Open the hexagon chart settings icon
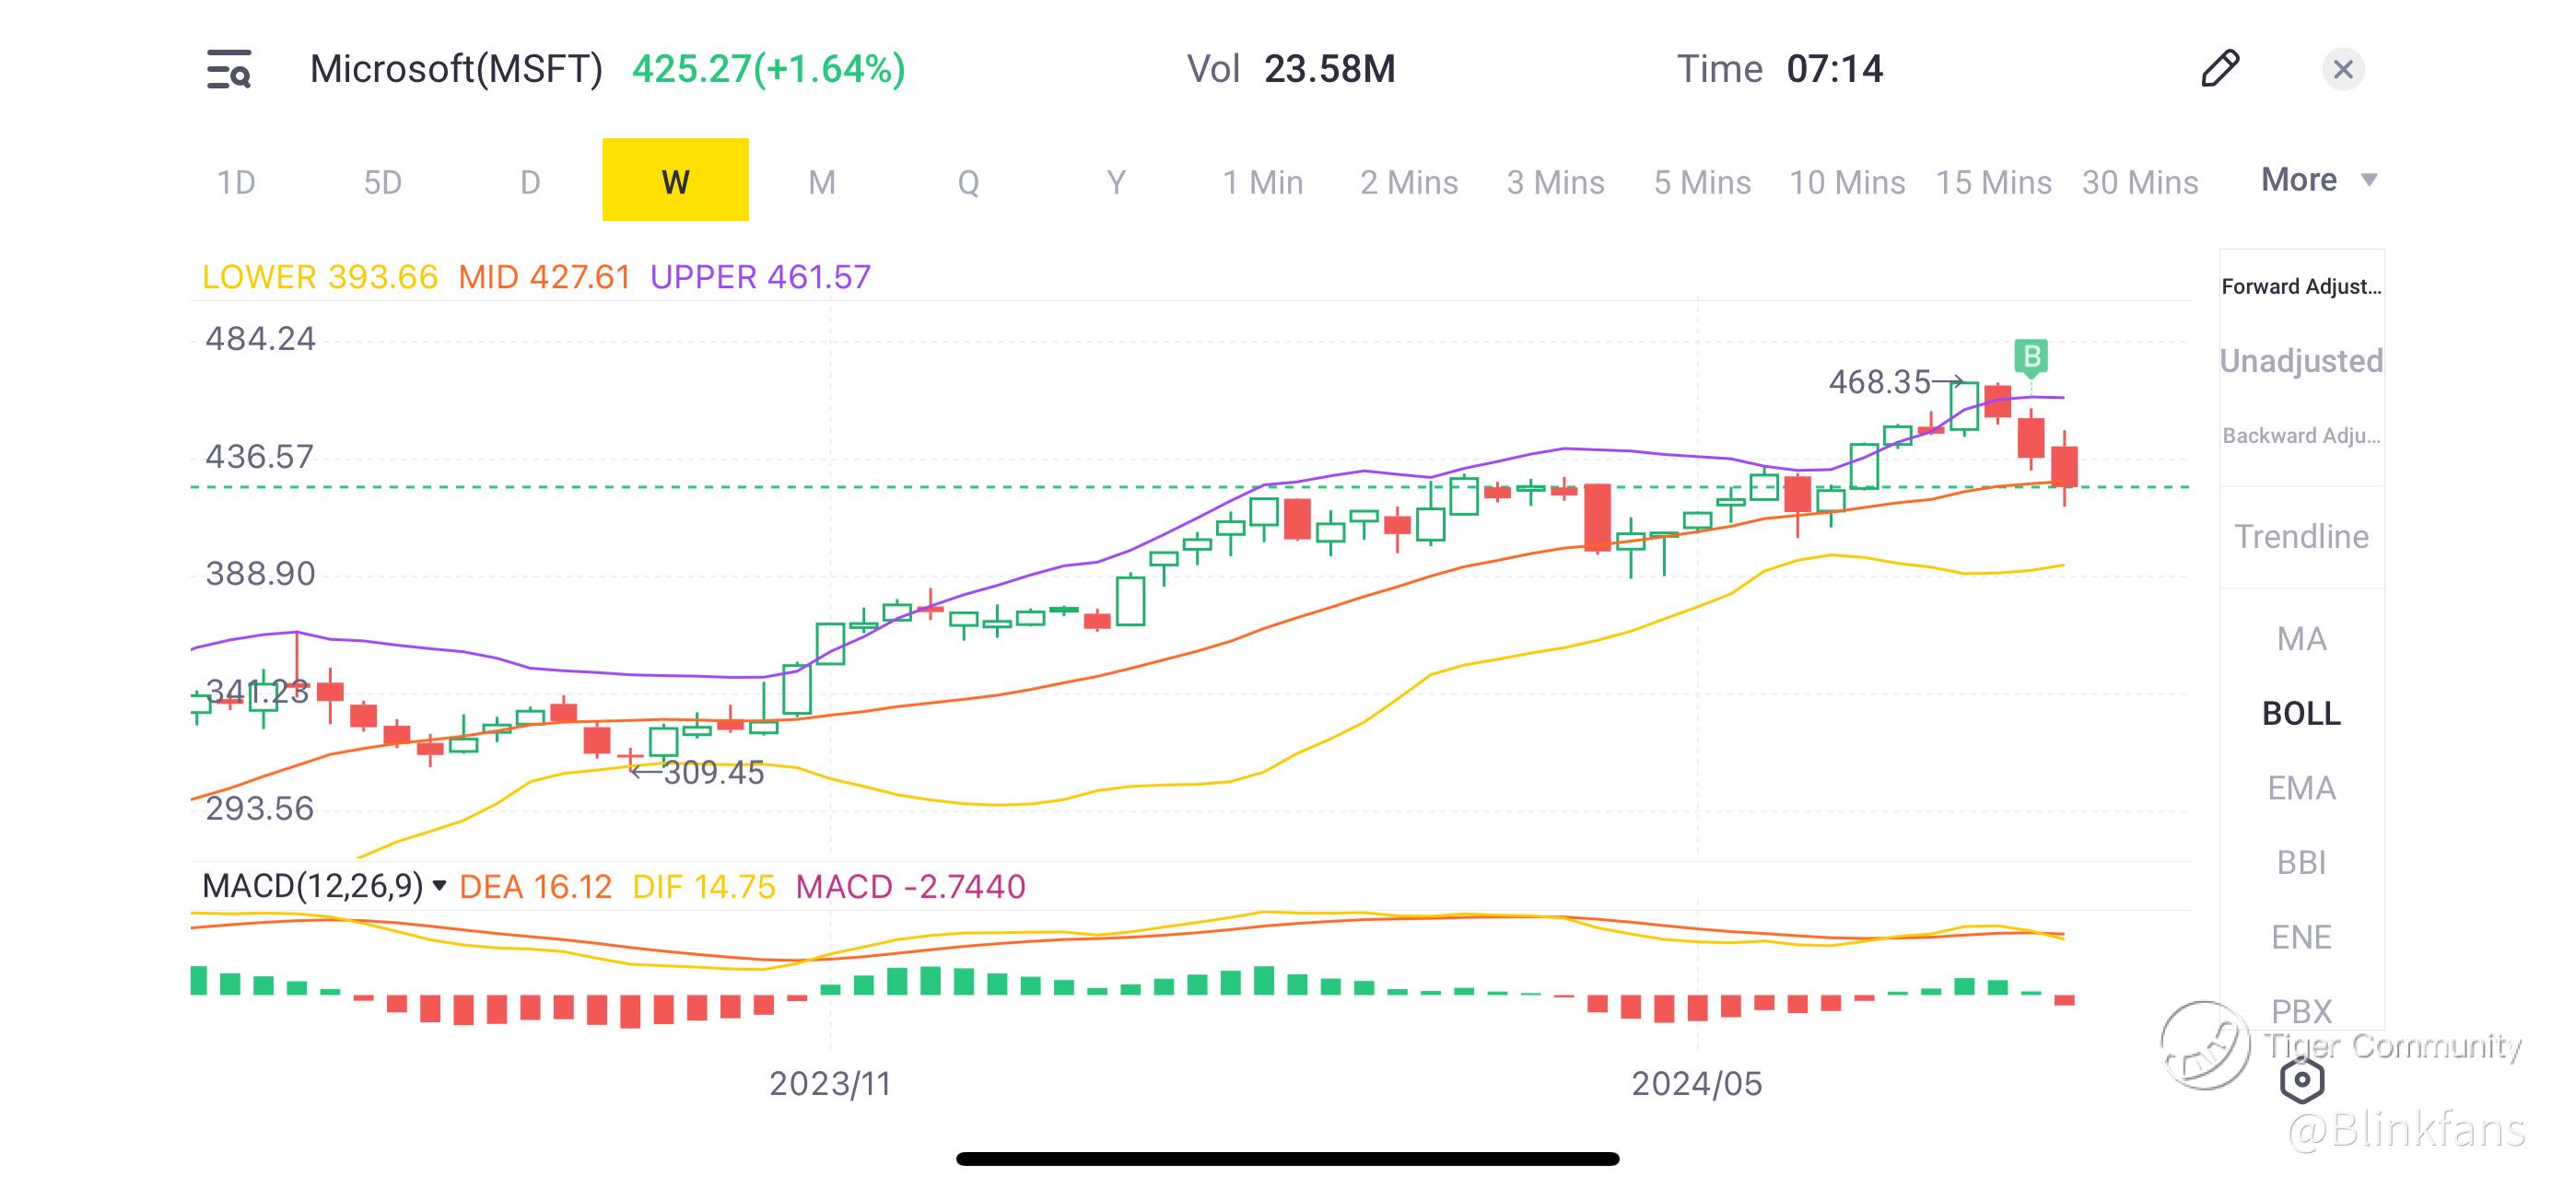The height and width of the screenshot is (1188, 2576). tap(2301, 1080)
